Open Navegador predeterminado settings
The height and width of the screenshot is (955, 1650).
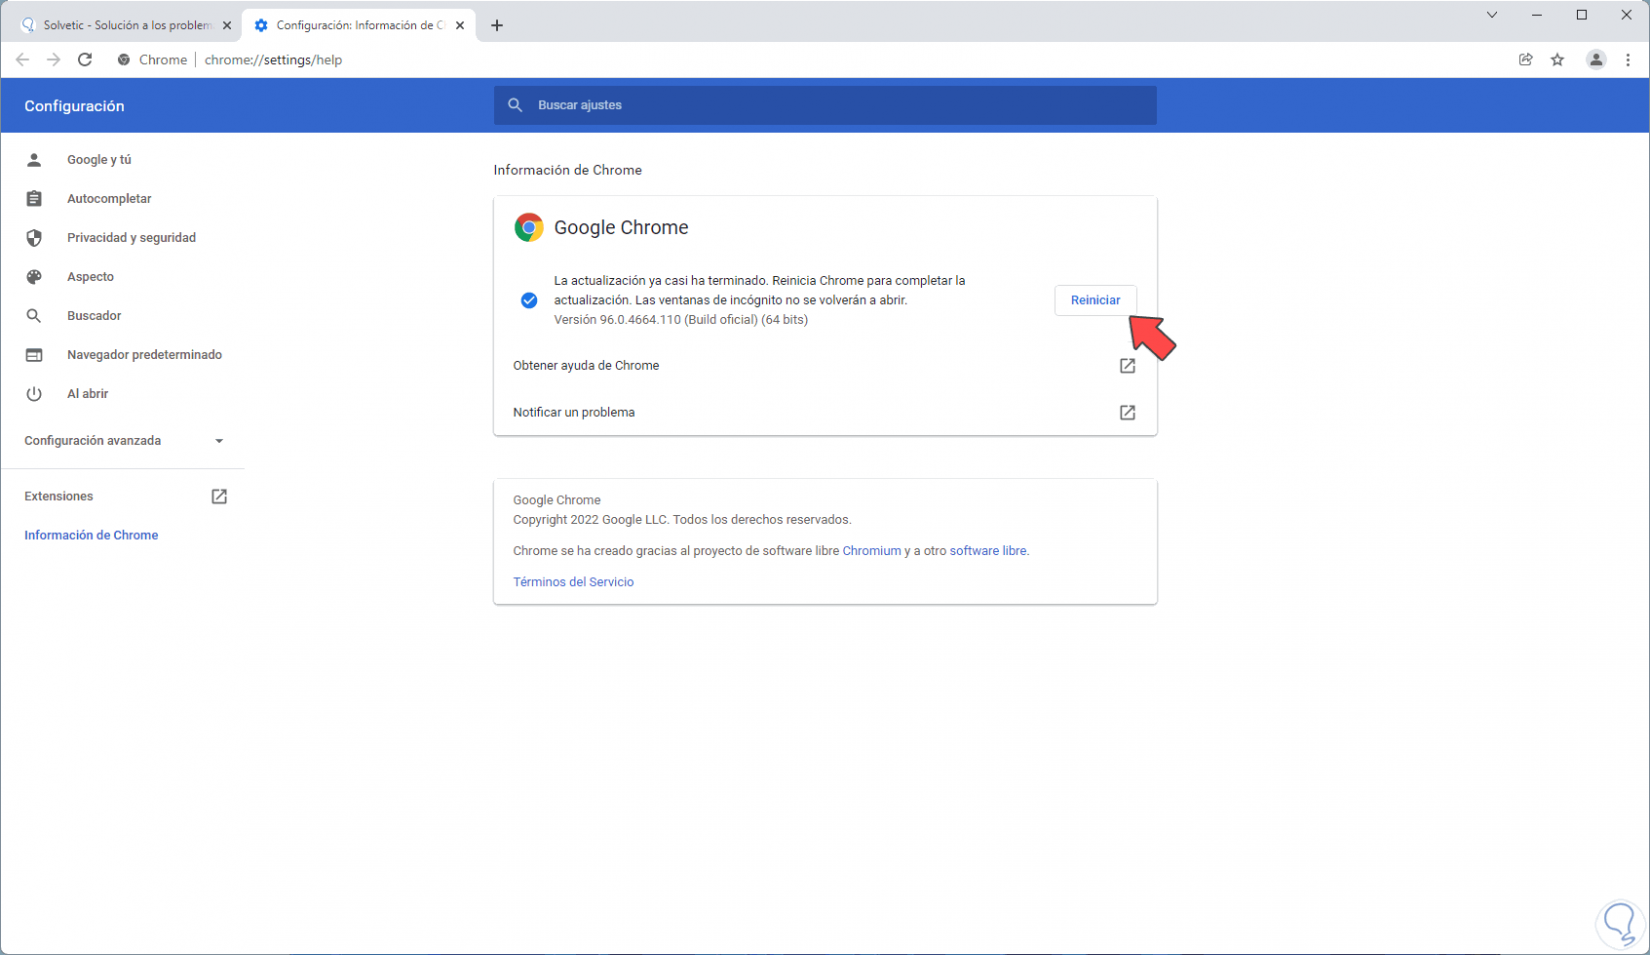(144, 355)
